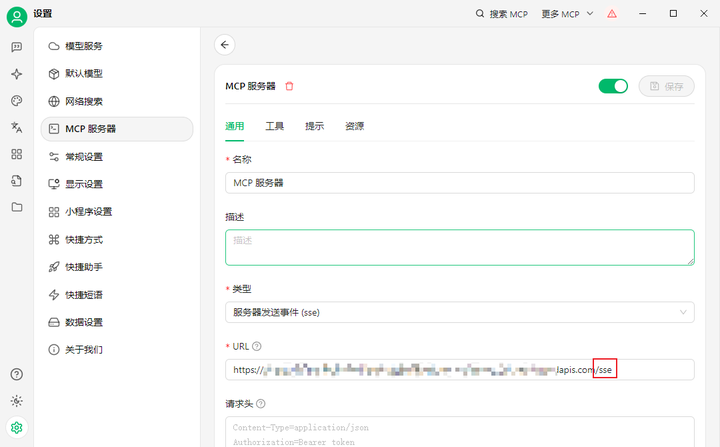Minimize the application window
The image size is (720, 447).
pyautogui.click(x=642, y=14)
